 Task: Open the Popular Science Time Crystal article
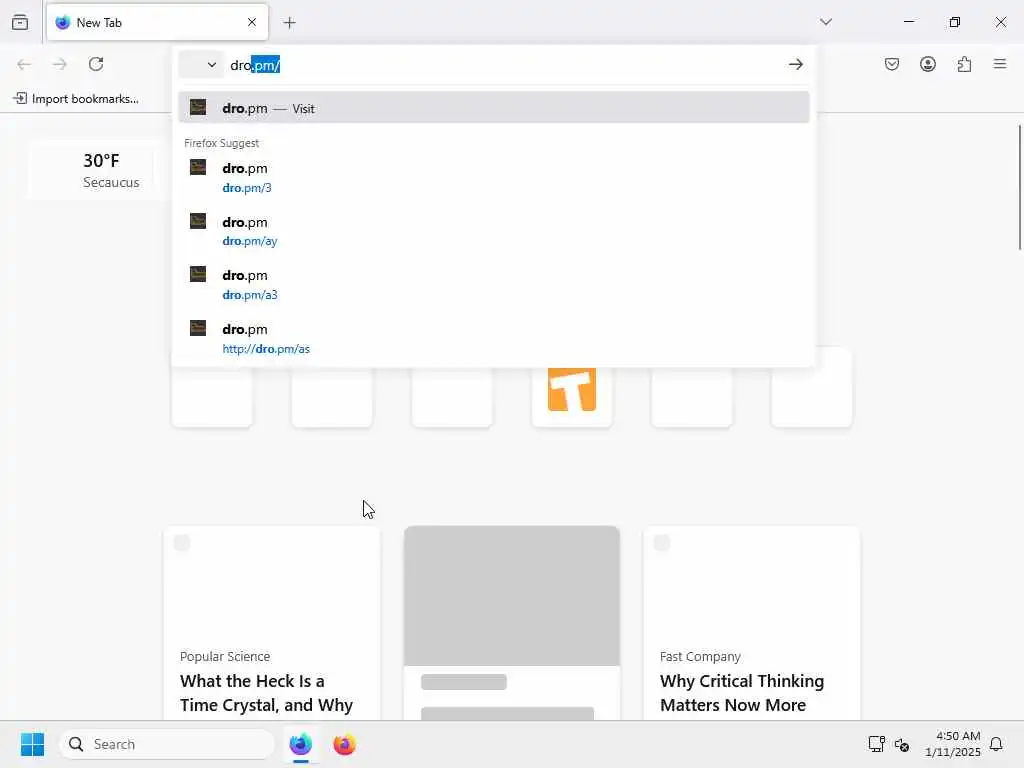click(272, 624)
